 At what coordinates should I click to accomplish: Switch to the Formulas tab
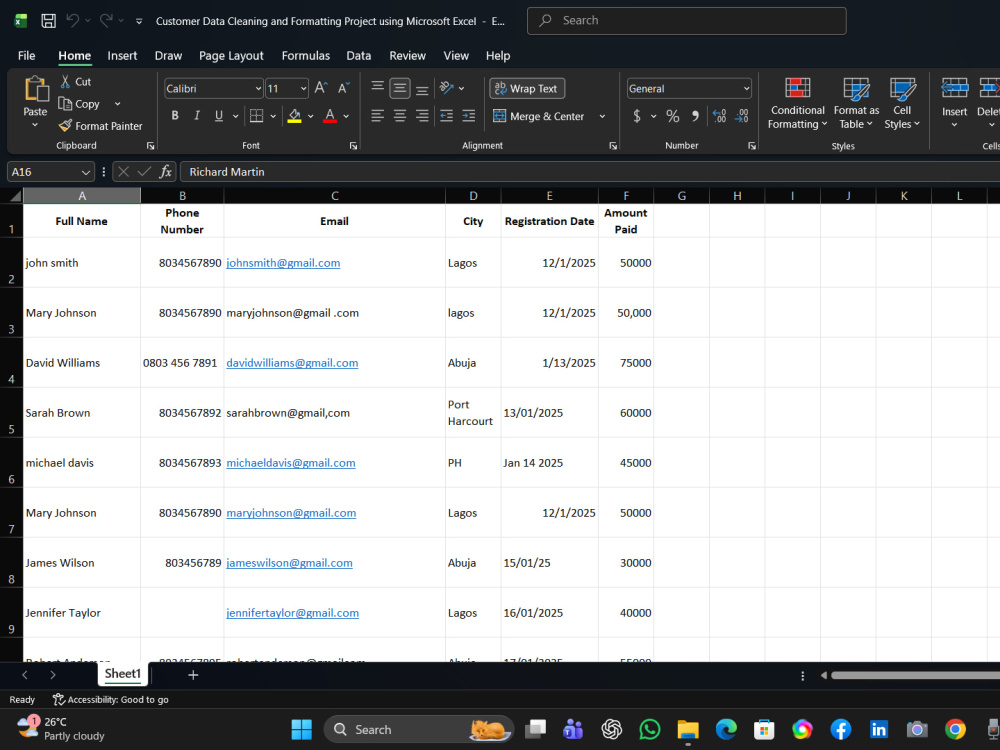[x=305, y=55]
